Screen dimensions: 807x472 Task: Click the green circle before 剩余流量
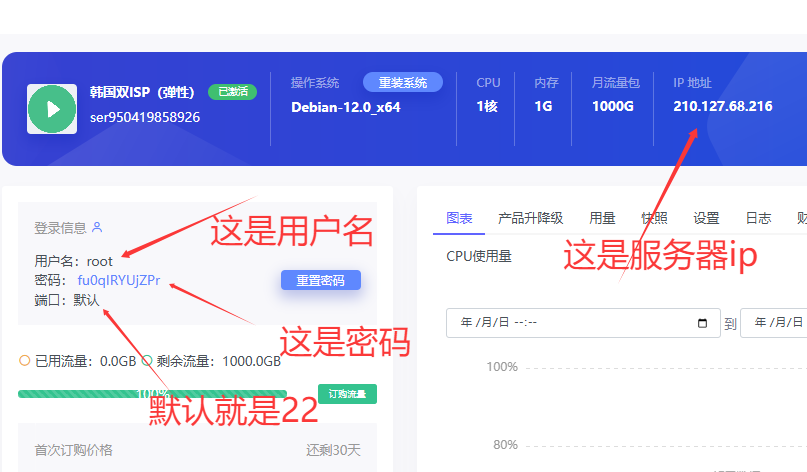(147, 361)
